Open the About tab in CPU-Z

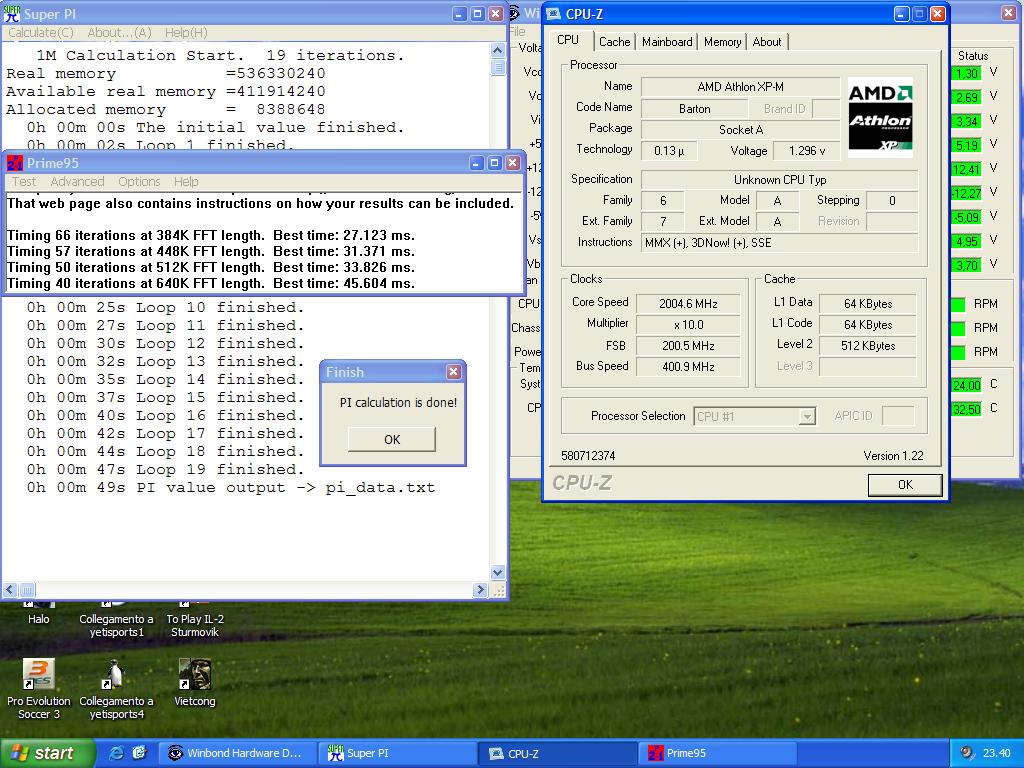pyautogui.click(x=767, y=42)
